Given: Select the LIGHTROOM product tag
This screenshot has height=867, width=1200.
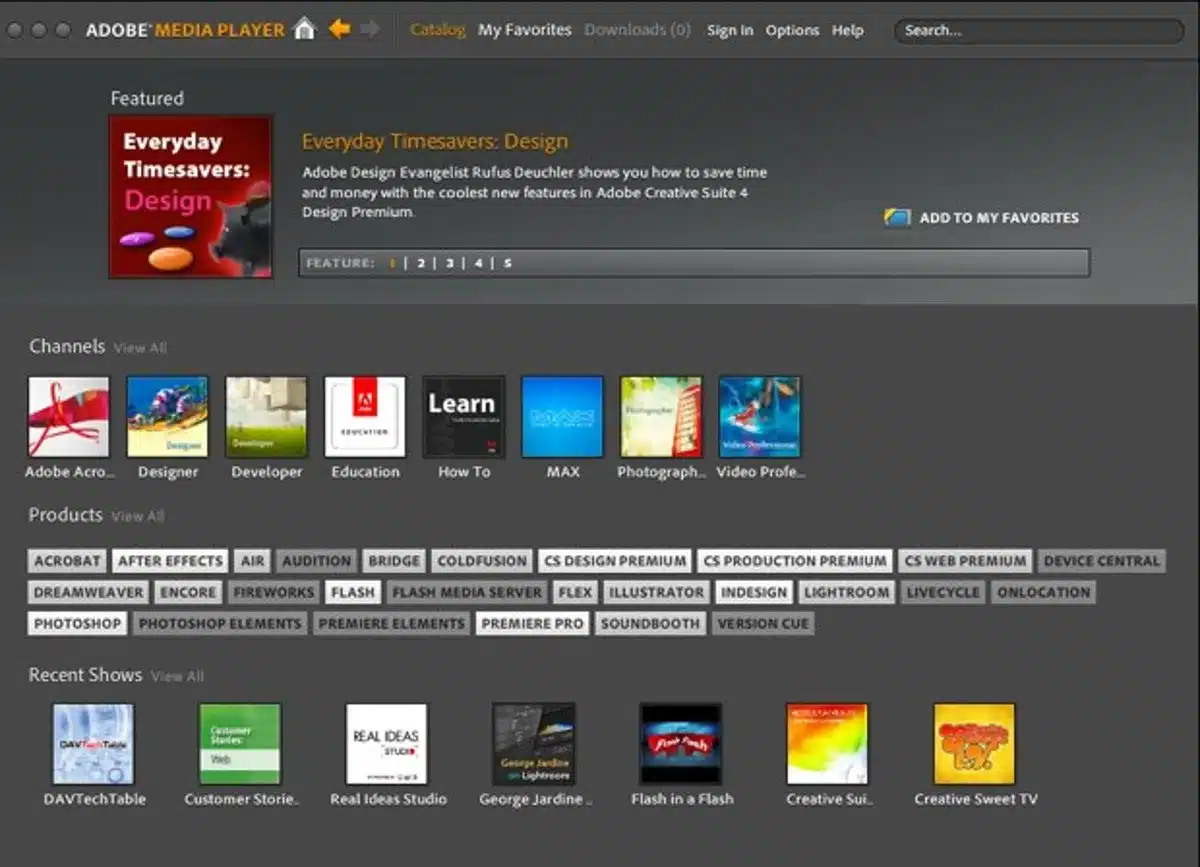Looking at the screenshot, I should [x=846, y=592].
